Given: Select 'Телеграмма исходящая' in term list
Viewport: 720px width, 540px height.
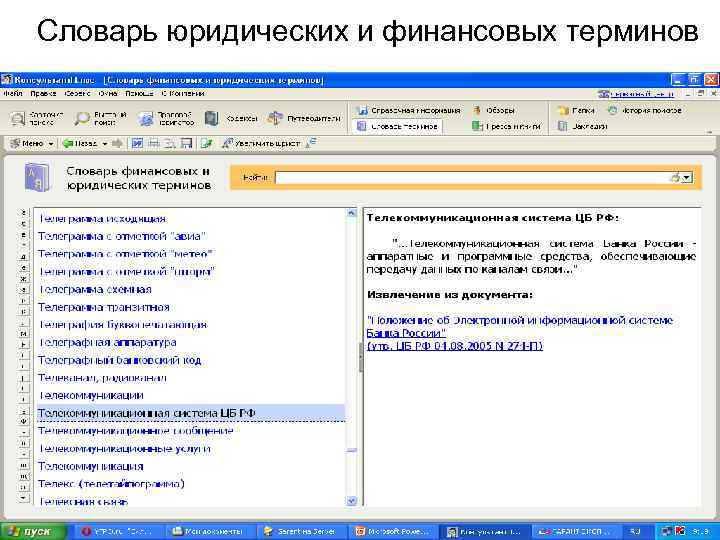Looking at the screenshot, I should click(x=102, y=219).
